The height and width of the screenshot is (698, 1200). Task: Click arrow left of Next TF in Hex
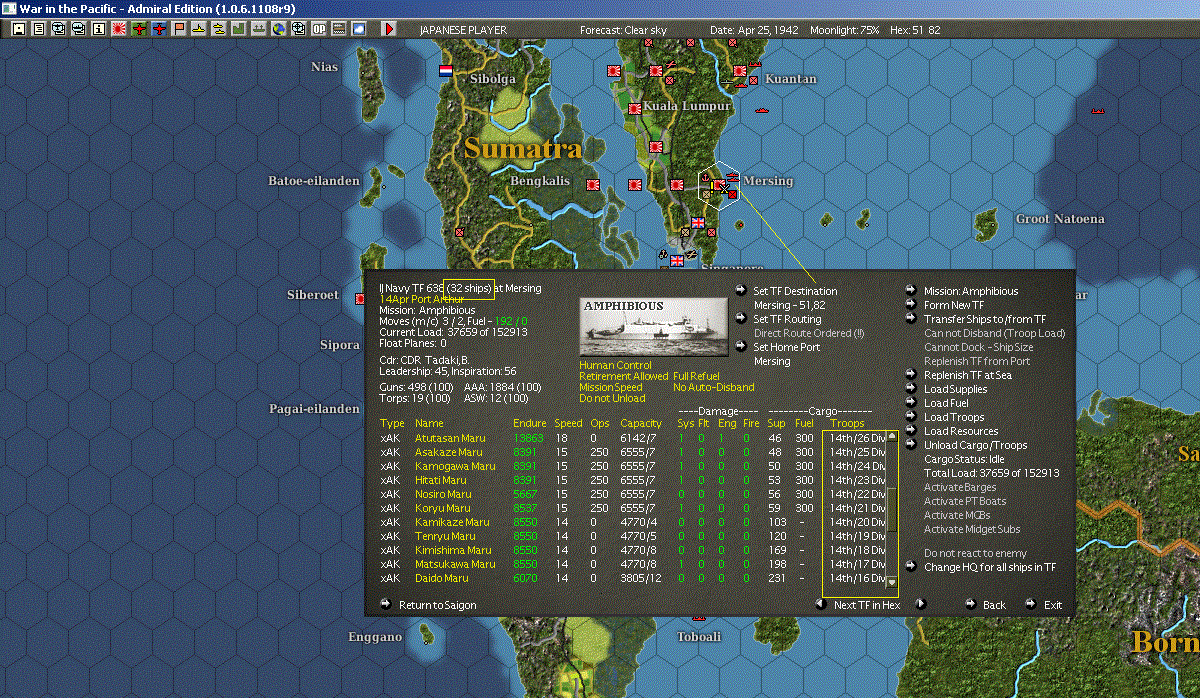tap(821, 604)
